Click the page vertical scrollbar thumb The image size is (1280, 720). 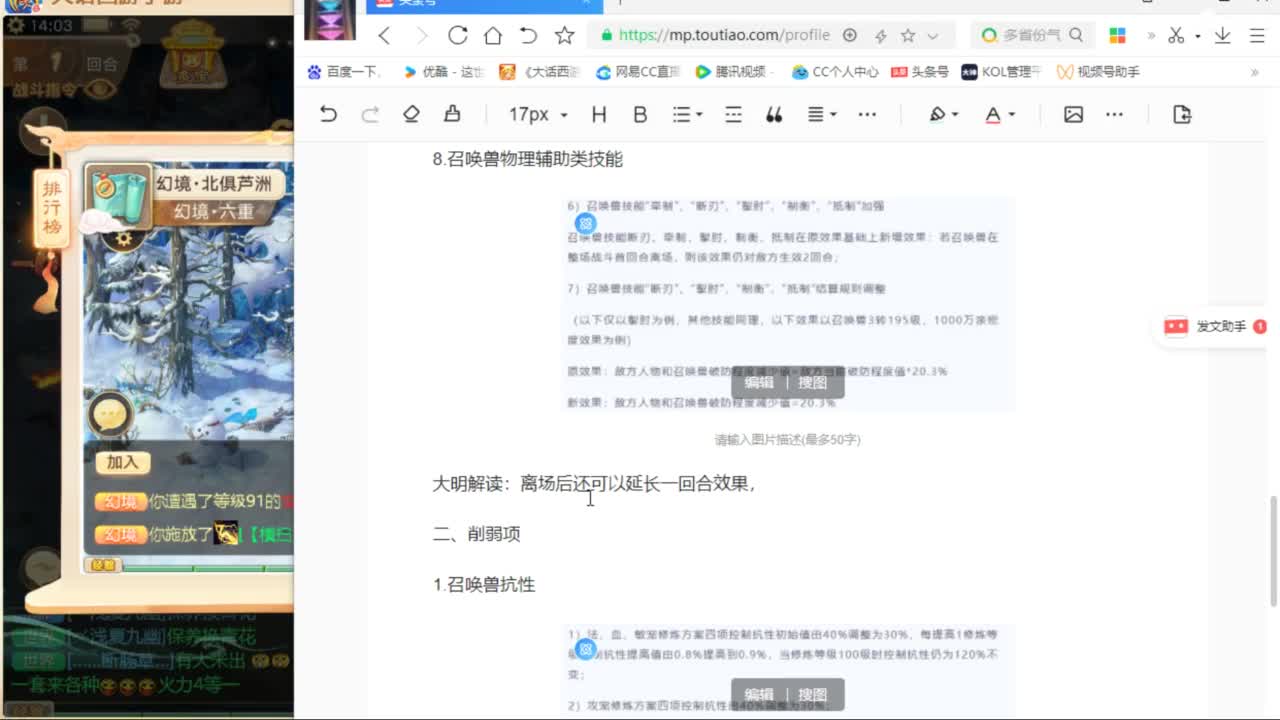pos(1272,550)
